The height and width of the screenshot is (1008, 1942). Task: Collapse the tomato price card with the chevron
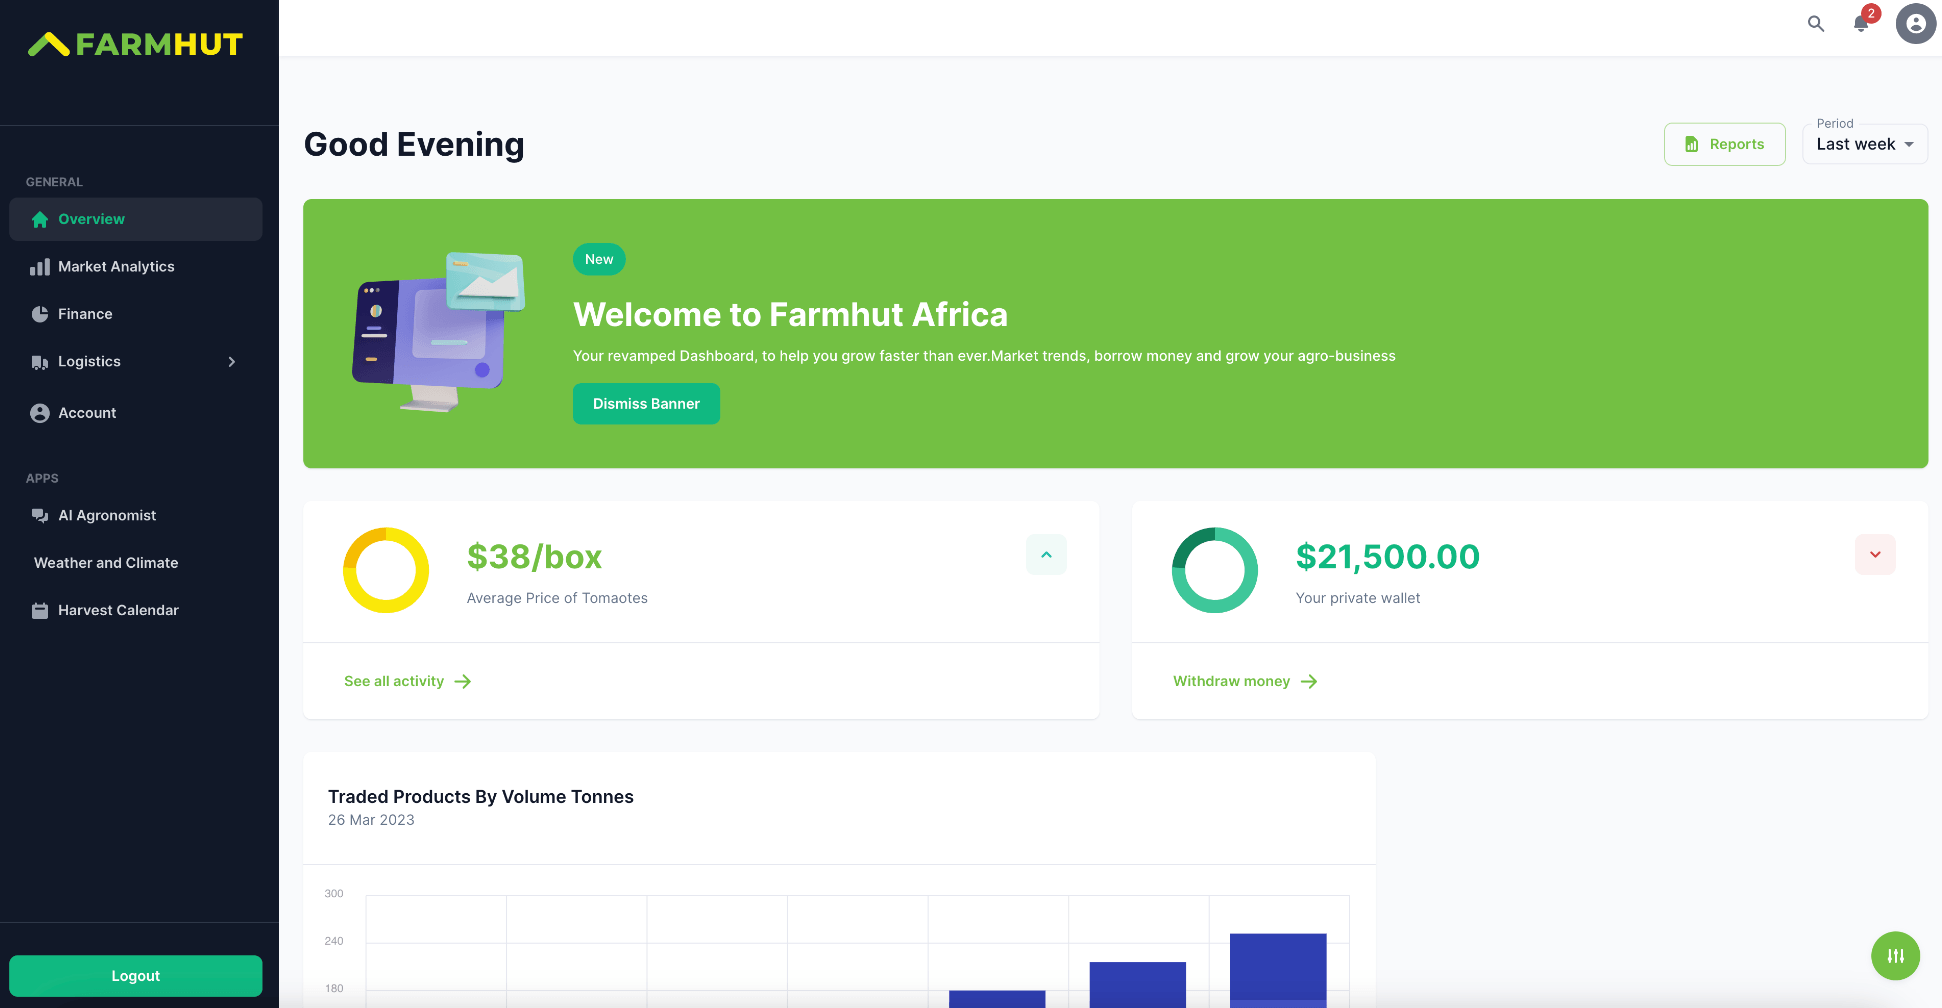(x=1046, y=554)
